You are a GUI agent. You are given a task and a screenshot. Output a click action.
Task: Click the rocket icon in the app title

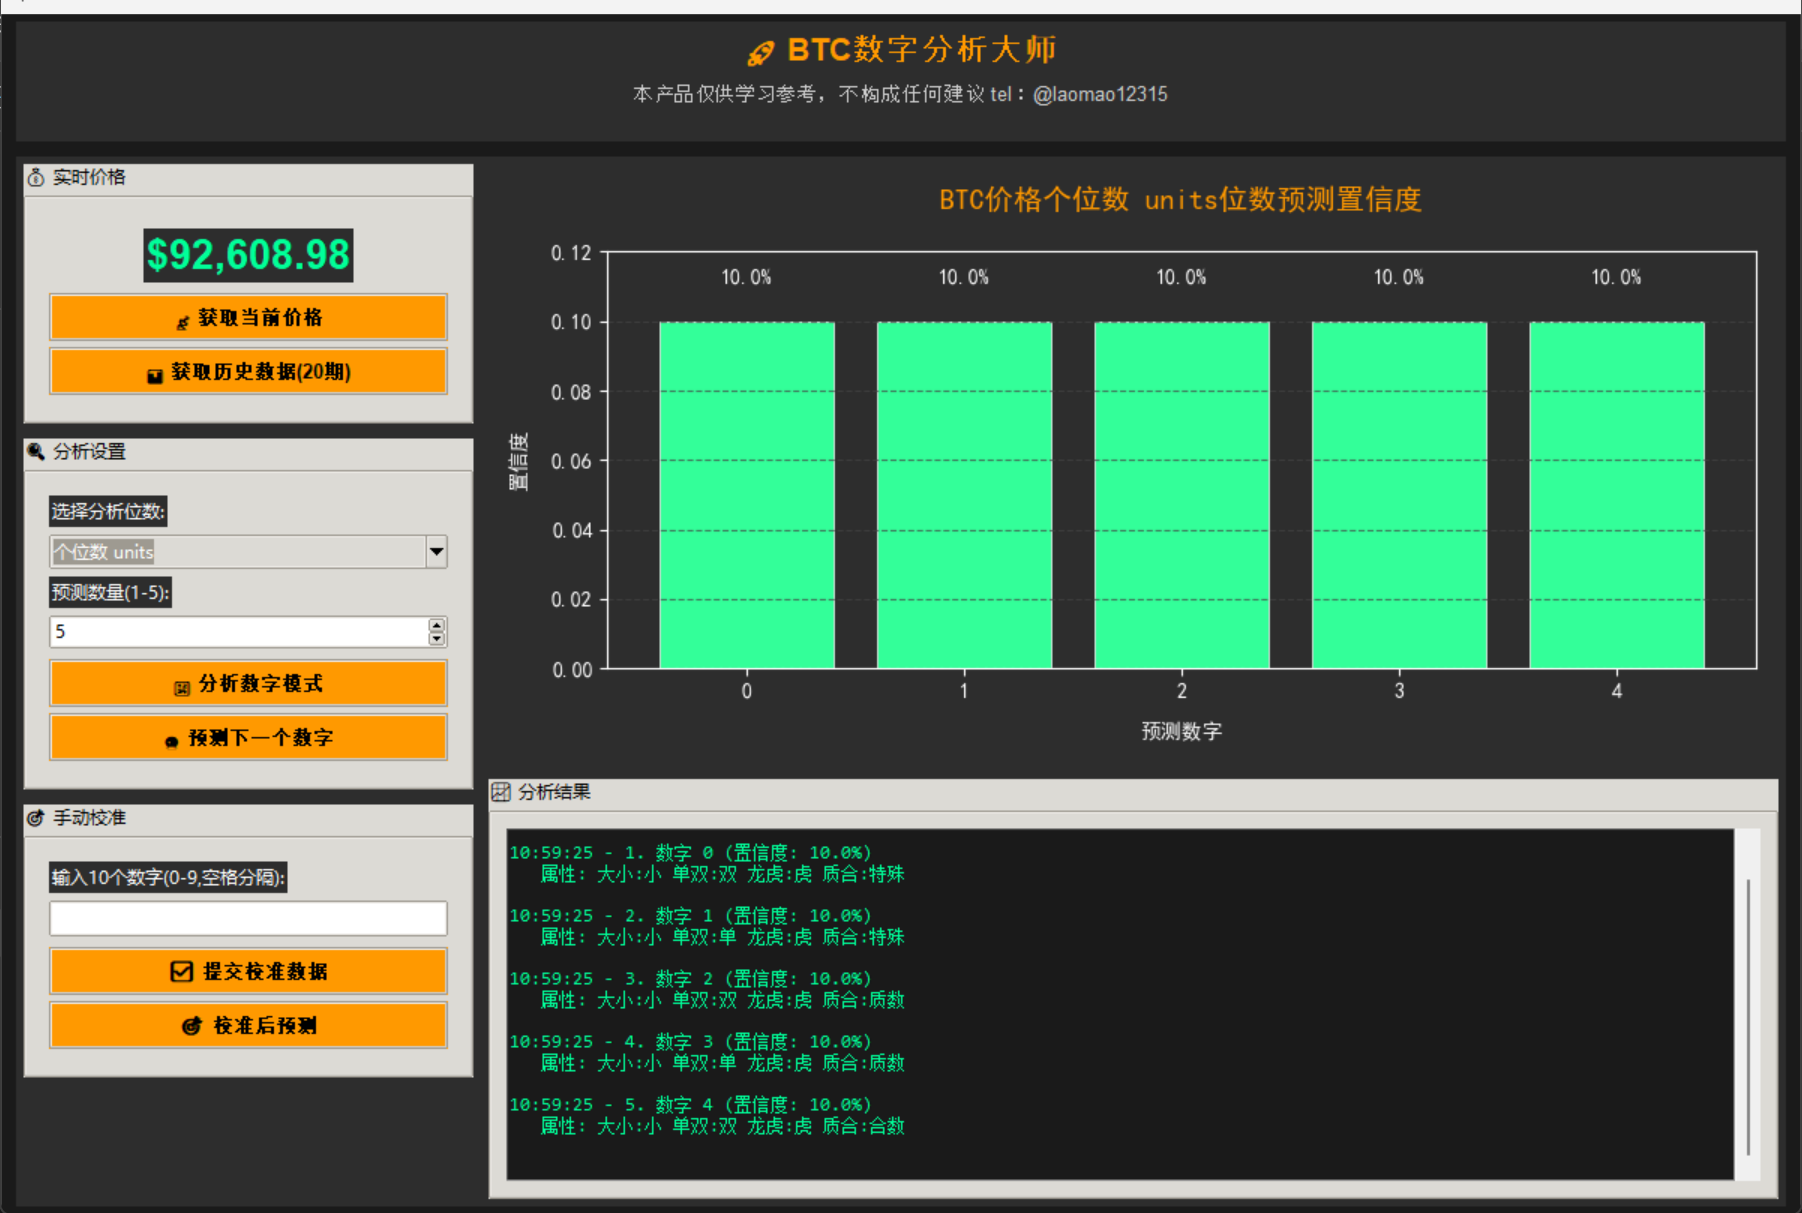[x=760, y=49]
